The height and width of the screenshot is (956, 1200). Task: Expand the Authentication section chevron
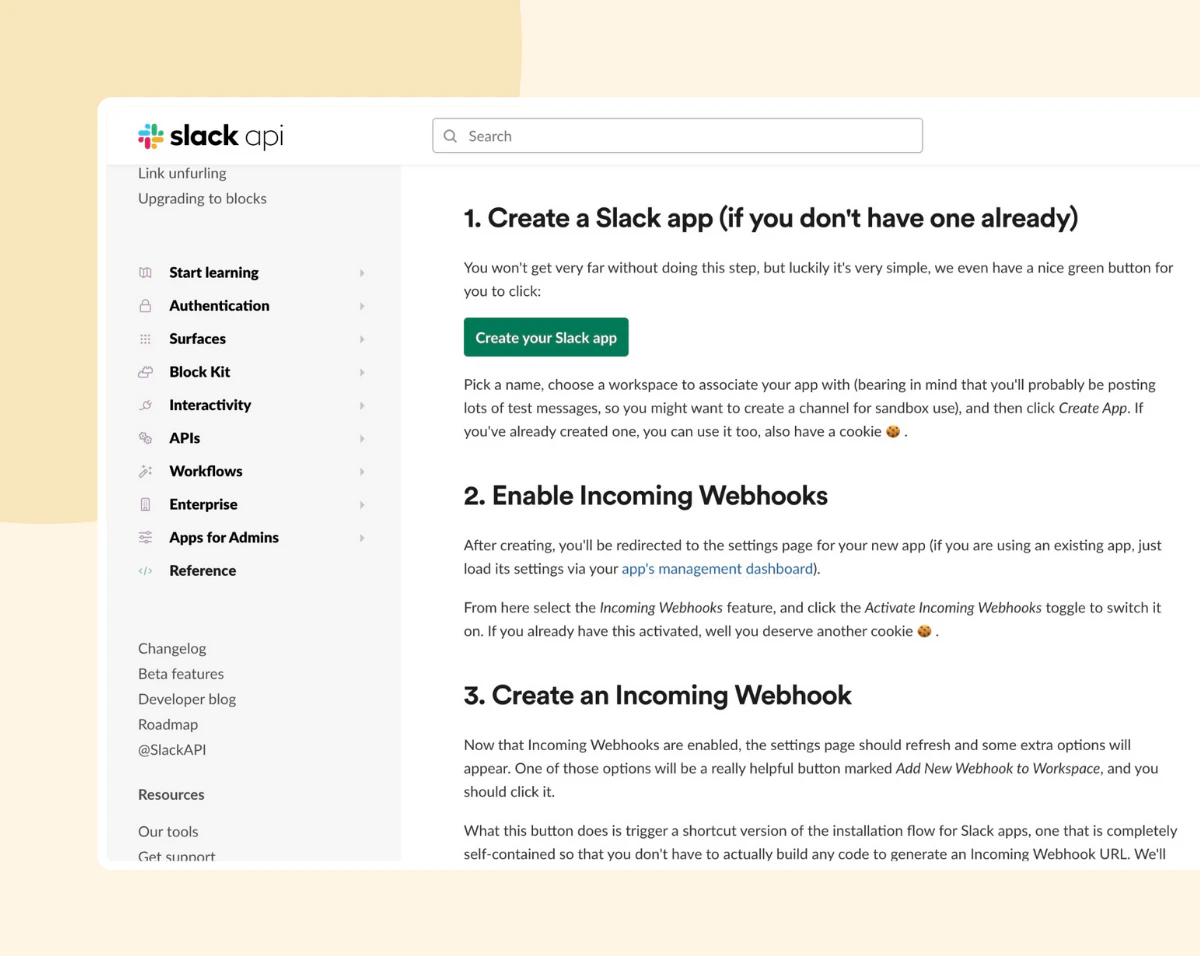pos(362,305)
